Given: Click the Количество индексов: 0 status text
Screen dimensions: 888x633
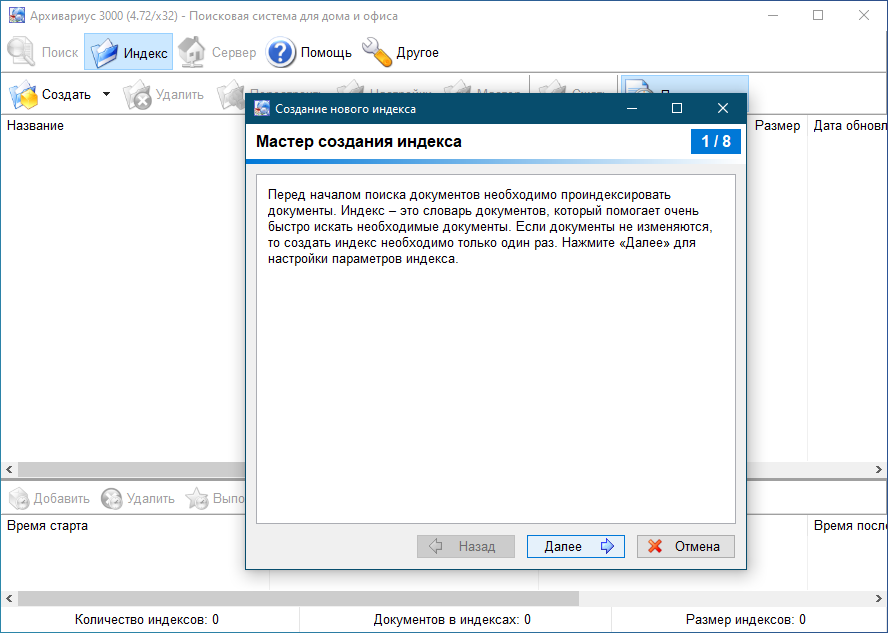Looking at the screenshot, I should pos(147,620).
